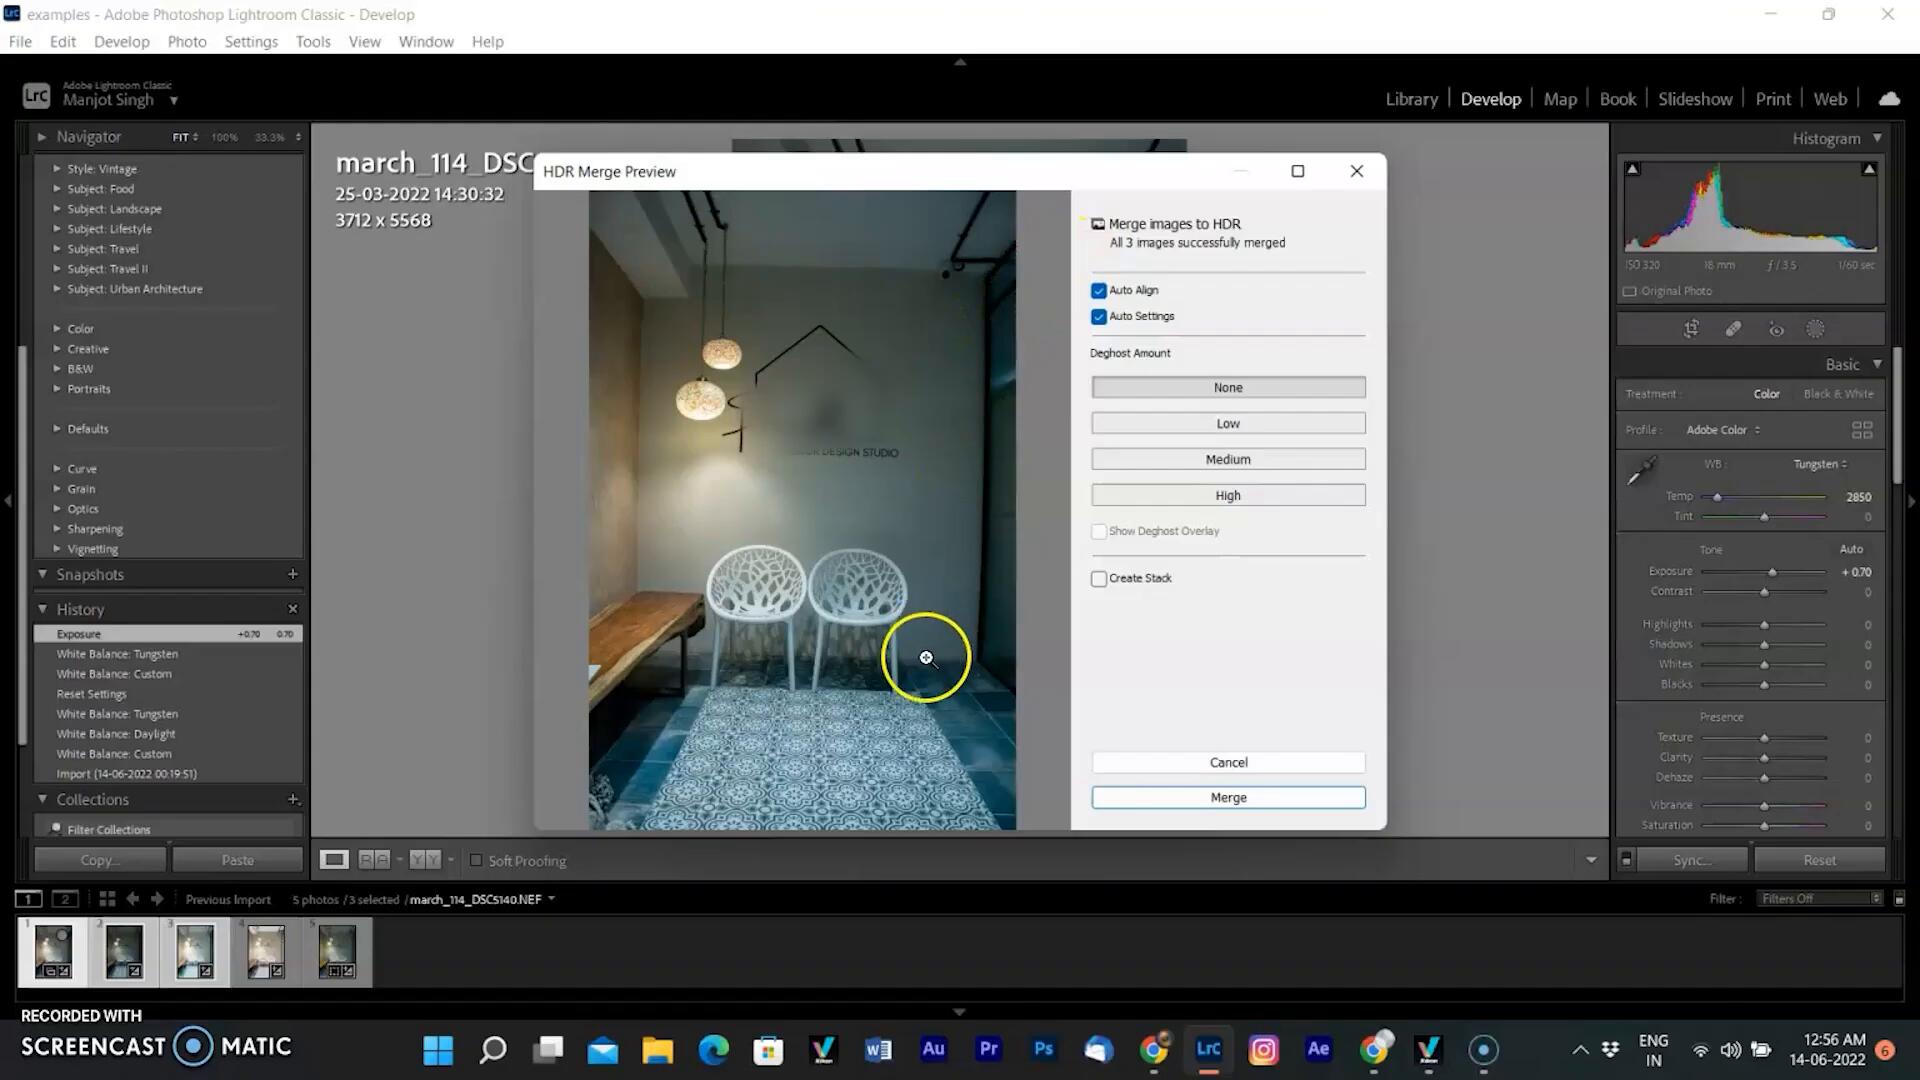Open Photoshop from the Windows taskbar

click(1043, 1049)
